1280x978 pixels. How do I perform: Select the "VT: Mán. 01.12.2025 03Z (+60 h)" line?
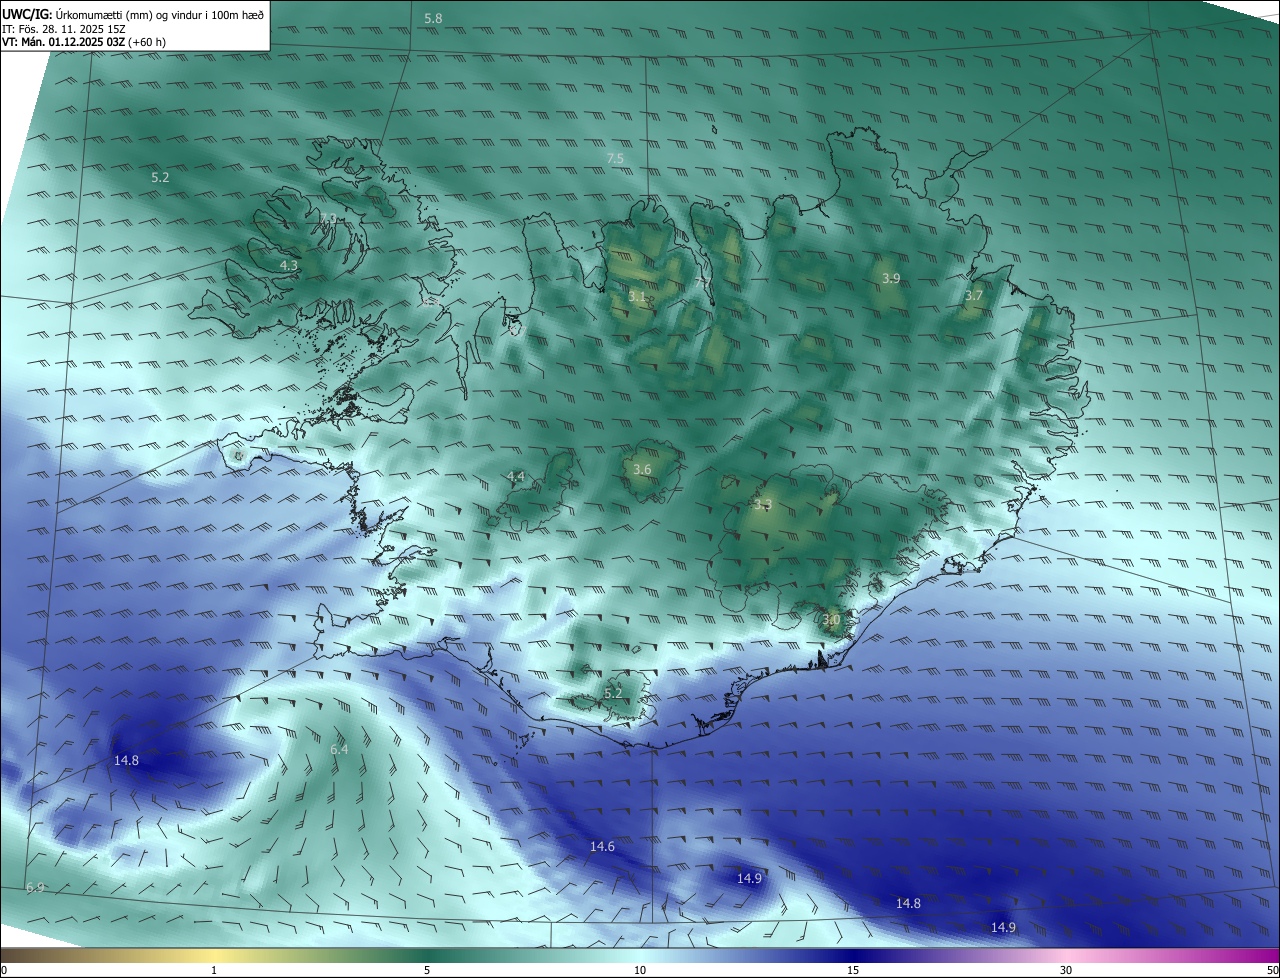(x=84, y=42)
